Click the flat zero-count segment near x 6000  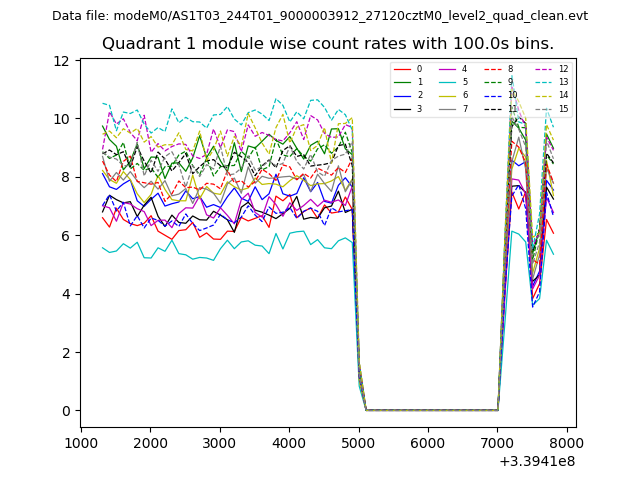pyautogui.click(x=428, y=410)
